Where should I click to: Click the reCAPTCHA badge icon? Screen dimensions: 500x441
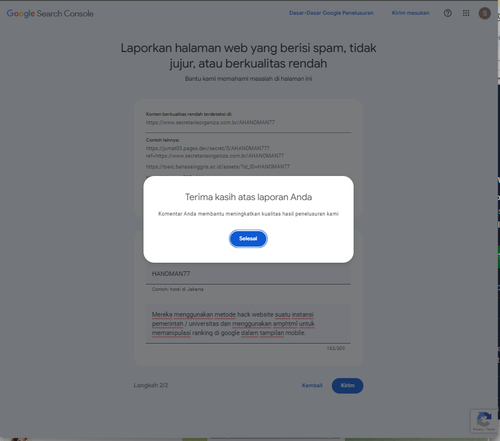pos(484,421)
